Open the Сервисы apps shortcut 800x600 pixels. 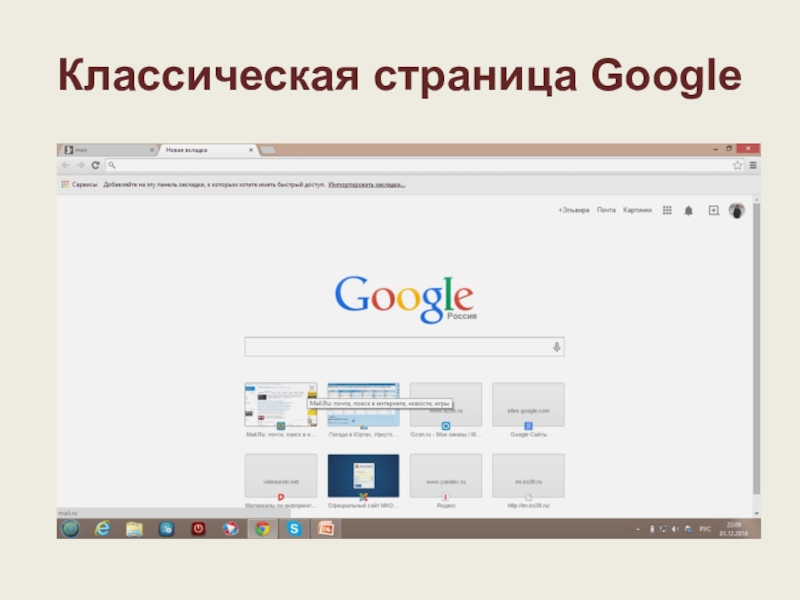click(79, 185)
